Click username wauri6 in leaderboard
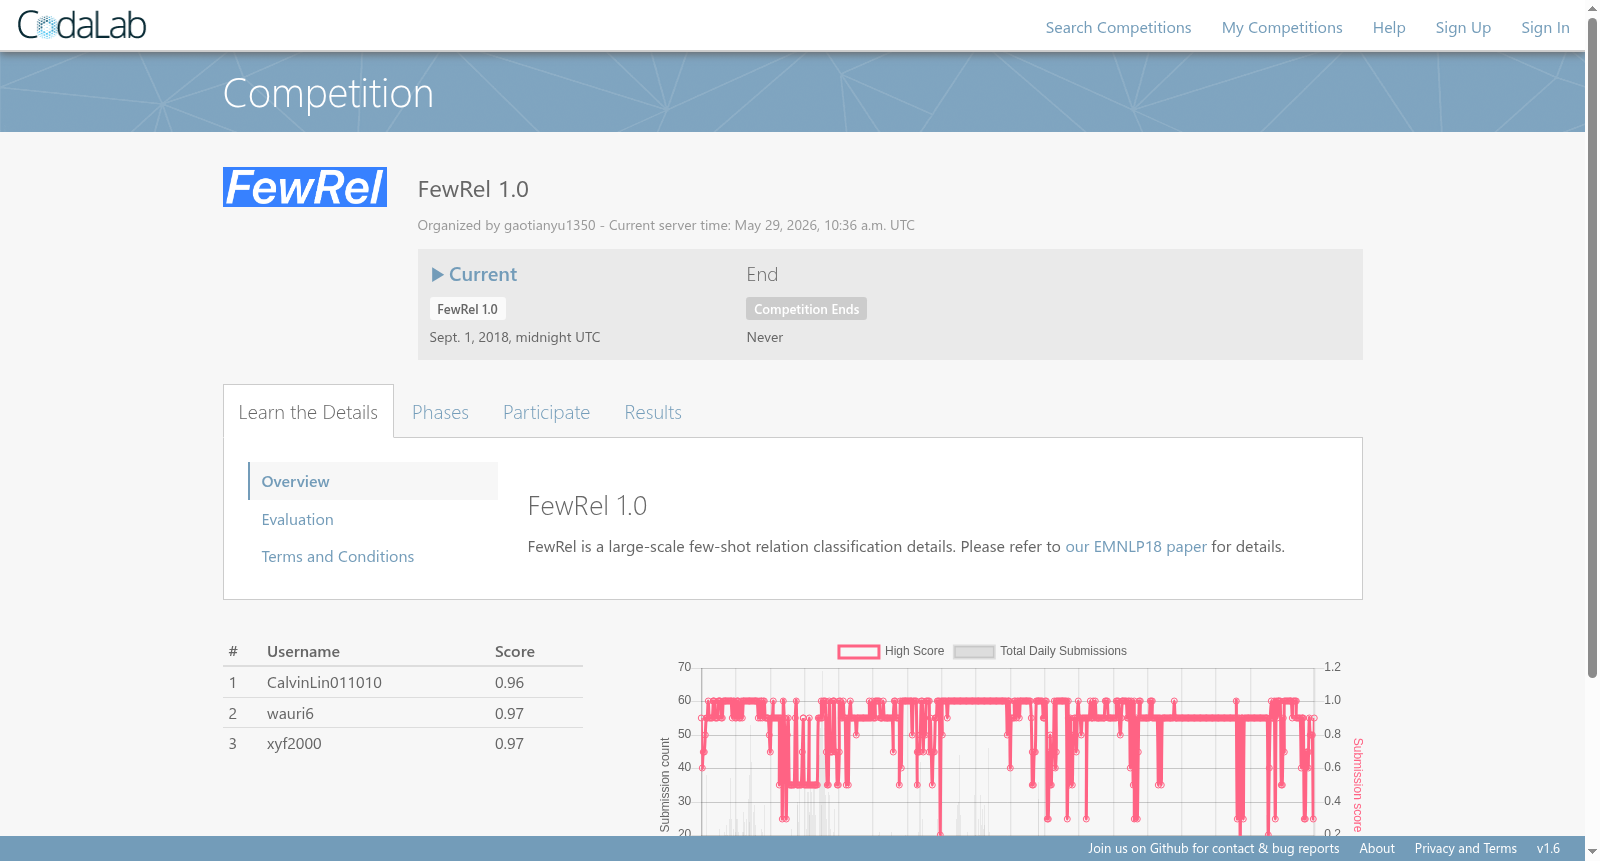The height and width of the screenshot is (861, 1600). pyautogui.click(x=290, y=714)
